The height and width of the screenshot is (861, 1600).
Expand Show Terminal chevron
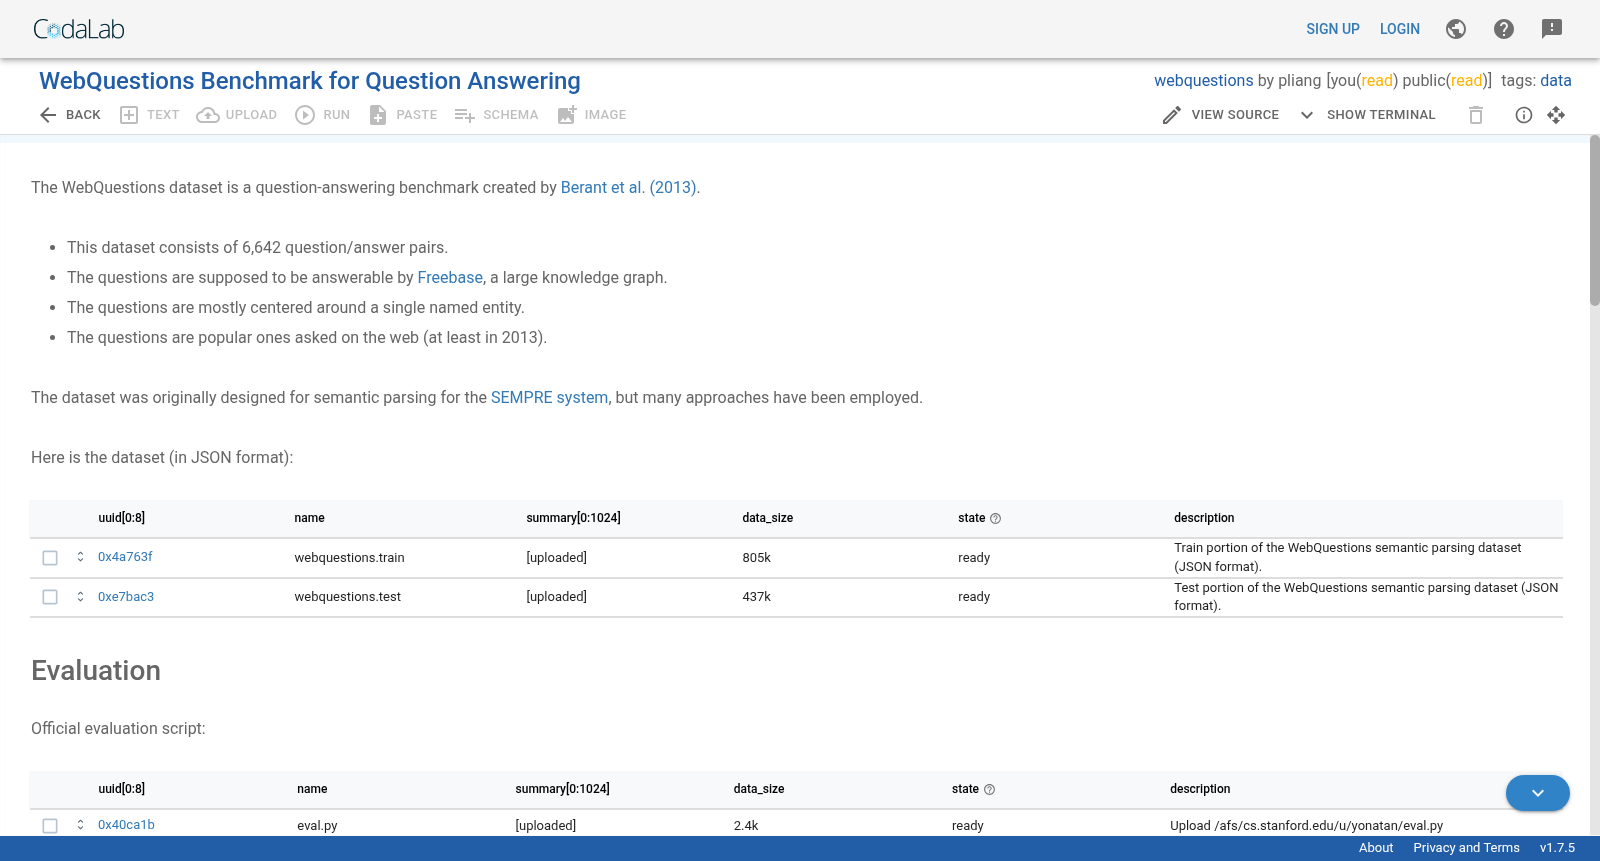click(1307, 115)
